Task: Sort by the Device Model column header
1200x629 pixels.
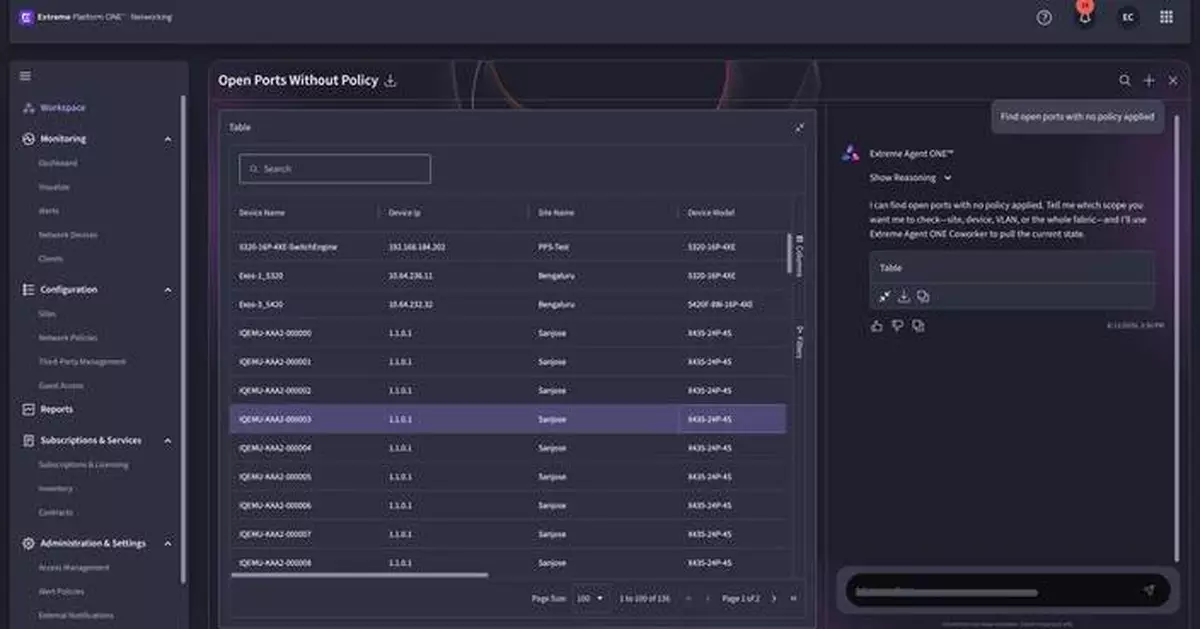Action: 711,213
